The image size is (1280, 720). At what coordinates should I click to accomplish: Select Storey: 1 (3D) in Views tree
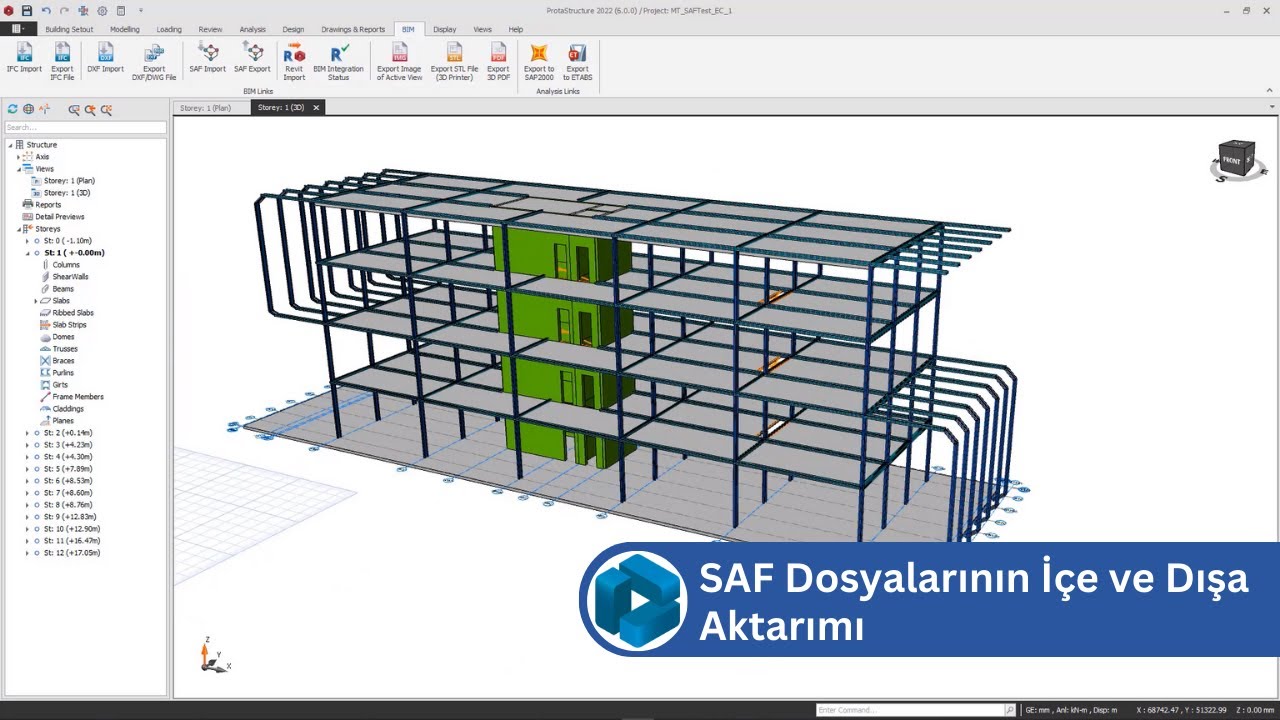(67, 193)
